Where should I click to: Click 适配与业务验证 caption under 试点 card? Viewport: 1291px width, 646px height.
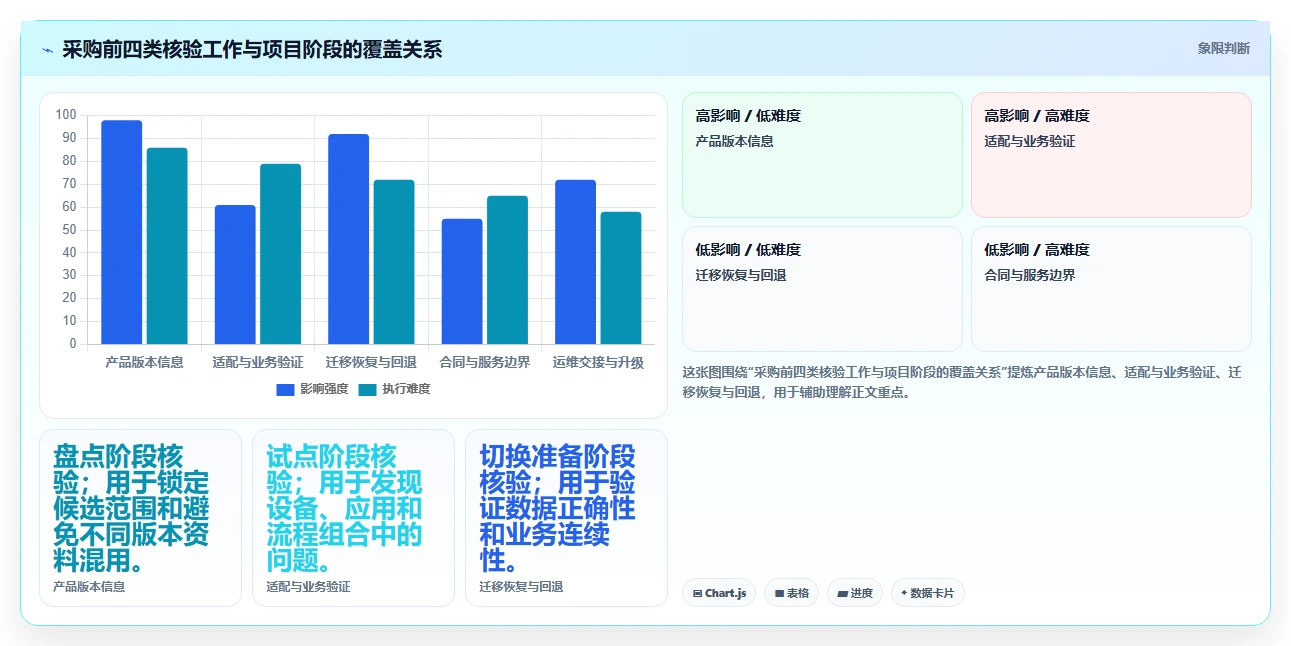click(308, 587)
